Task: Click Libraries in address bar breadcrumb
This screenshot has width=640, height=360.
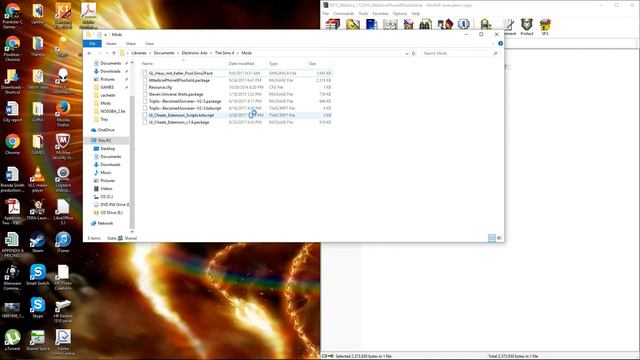Action: 139,53
